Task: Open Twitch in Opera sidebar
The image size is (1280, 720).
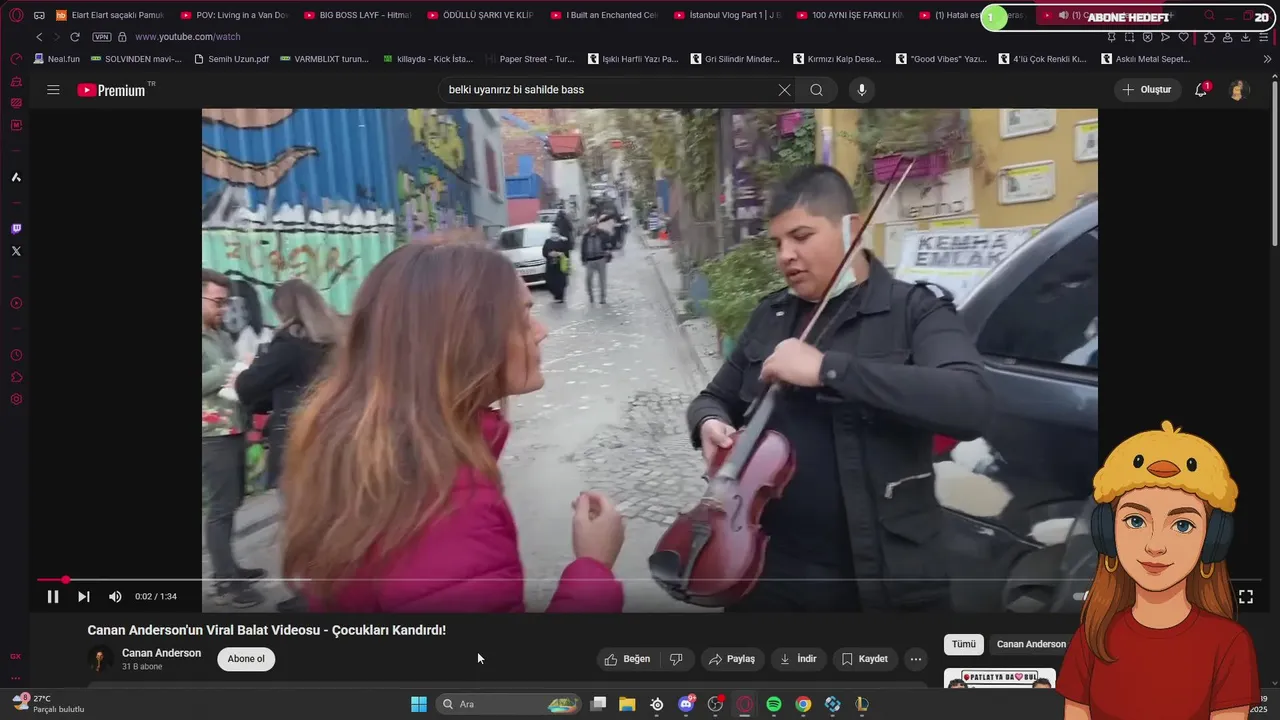Action: (16, 229)
